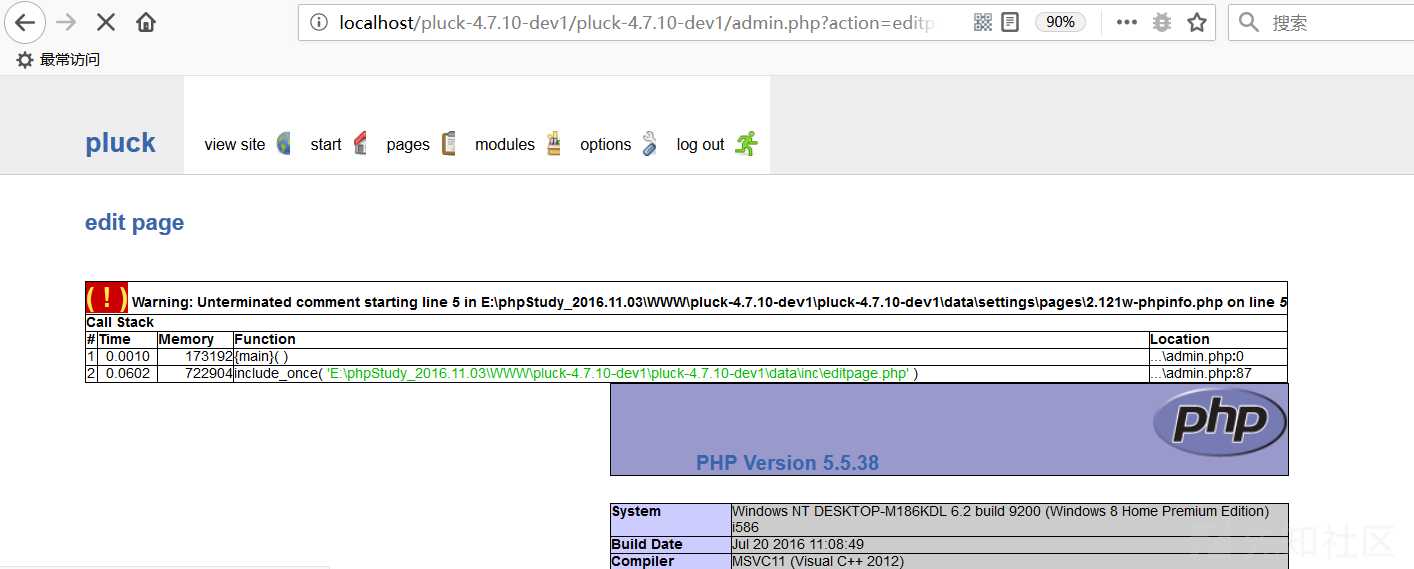Open the modules menu link
The height and width of the screenshot is (569, 1414).
click(x=505, y=144)
